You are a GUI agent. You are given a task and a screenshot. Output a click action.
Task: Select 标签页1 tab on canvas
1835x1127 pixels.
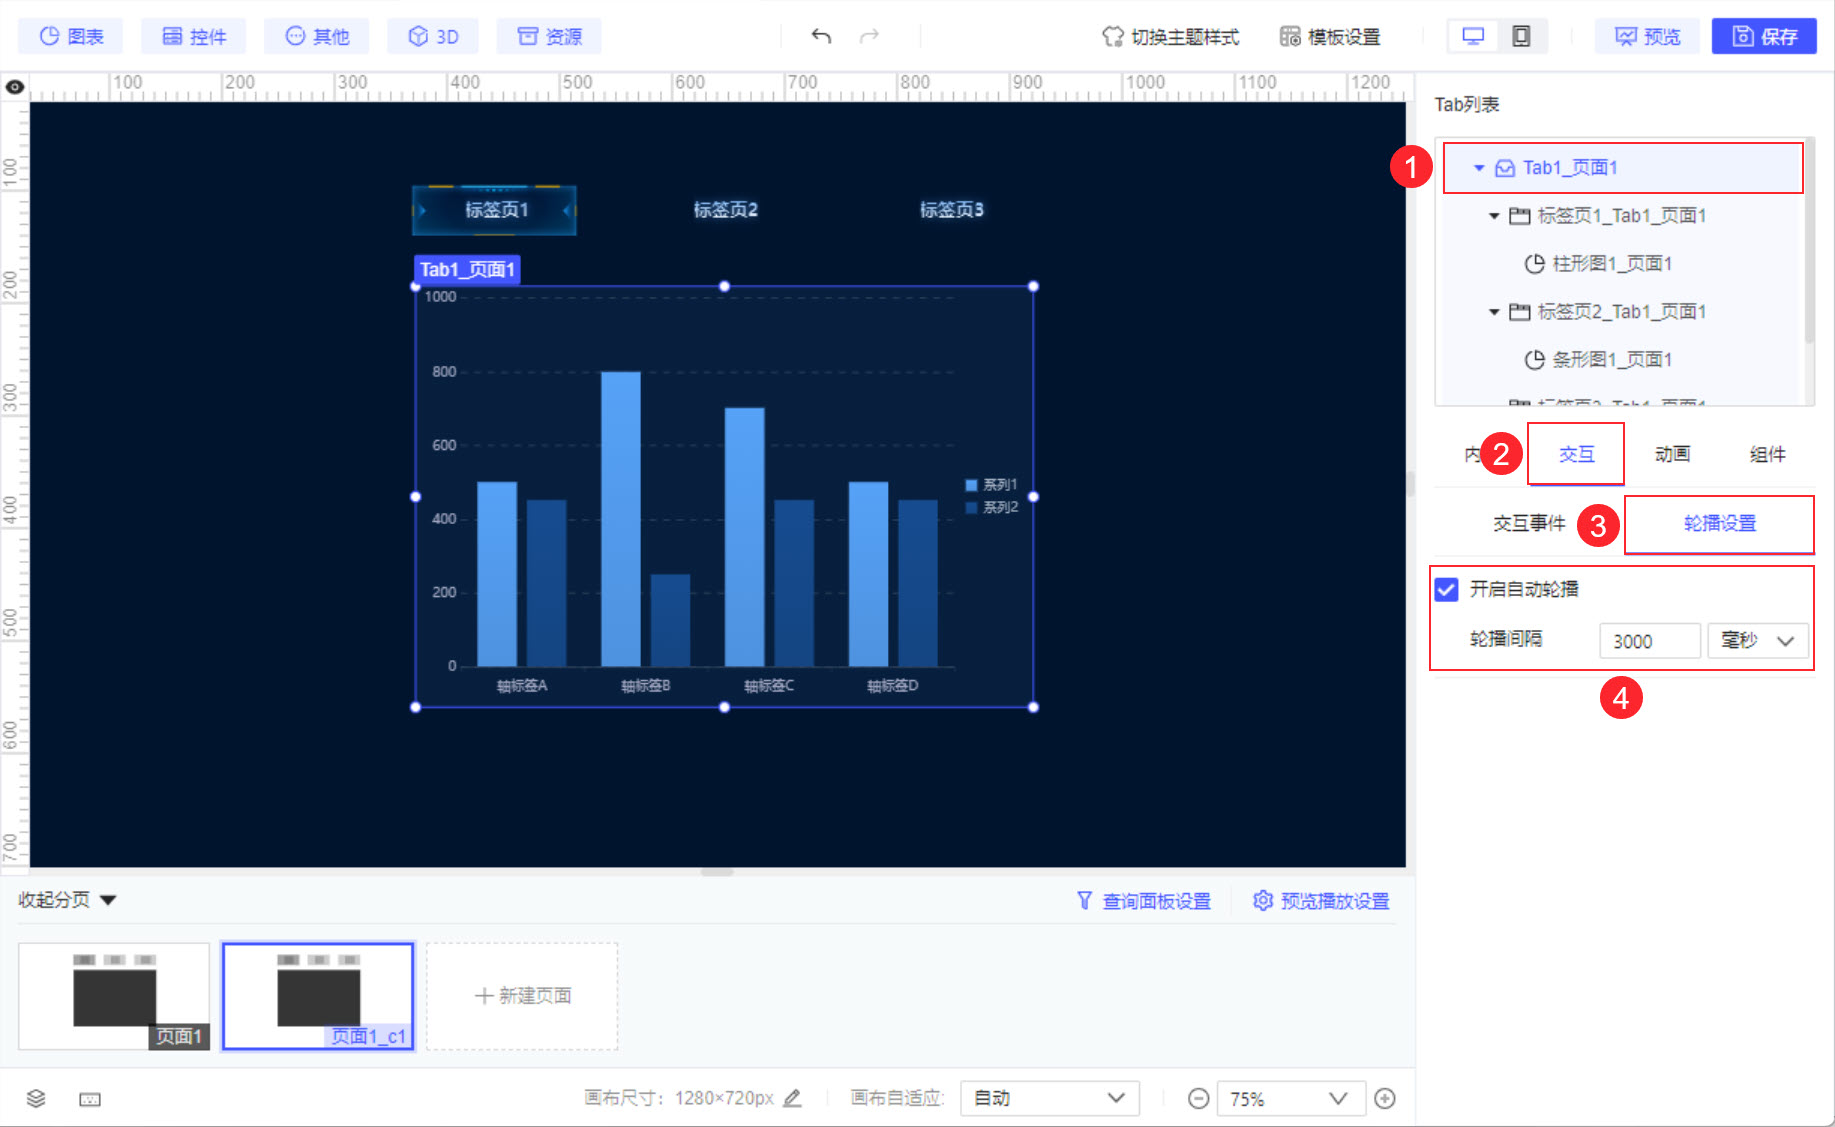coord(495,210)
